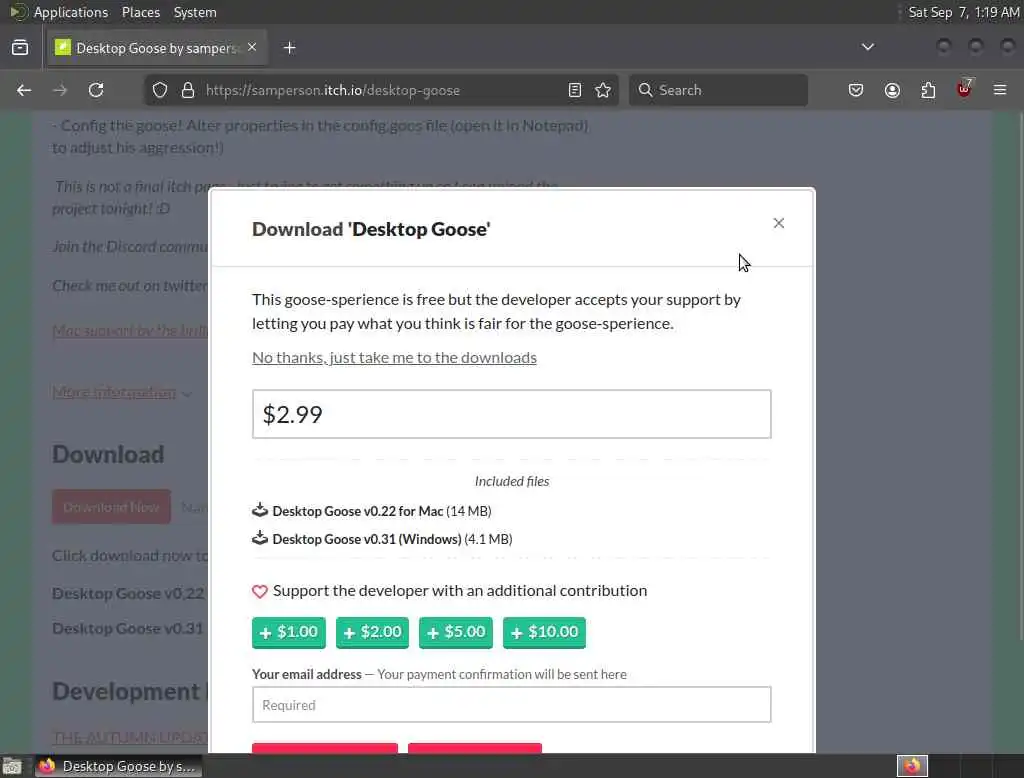Reload the current page
Image resolution: width=1024 pixels, height=778 pixels.
(x=96, y=90)
